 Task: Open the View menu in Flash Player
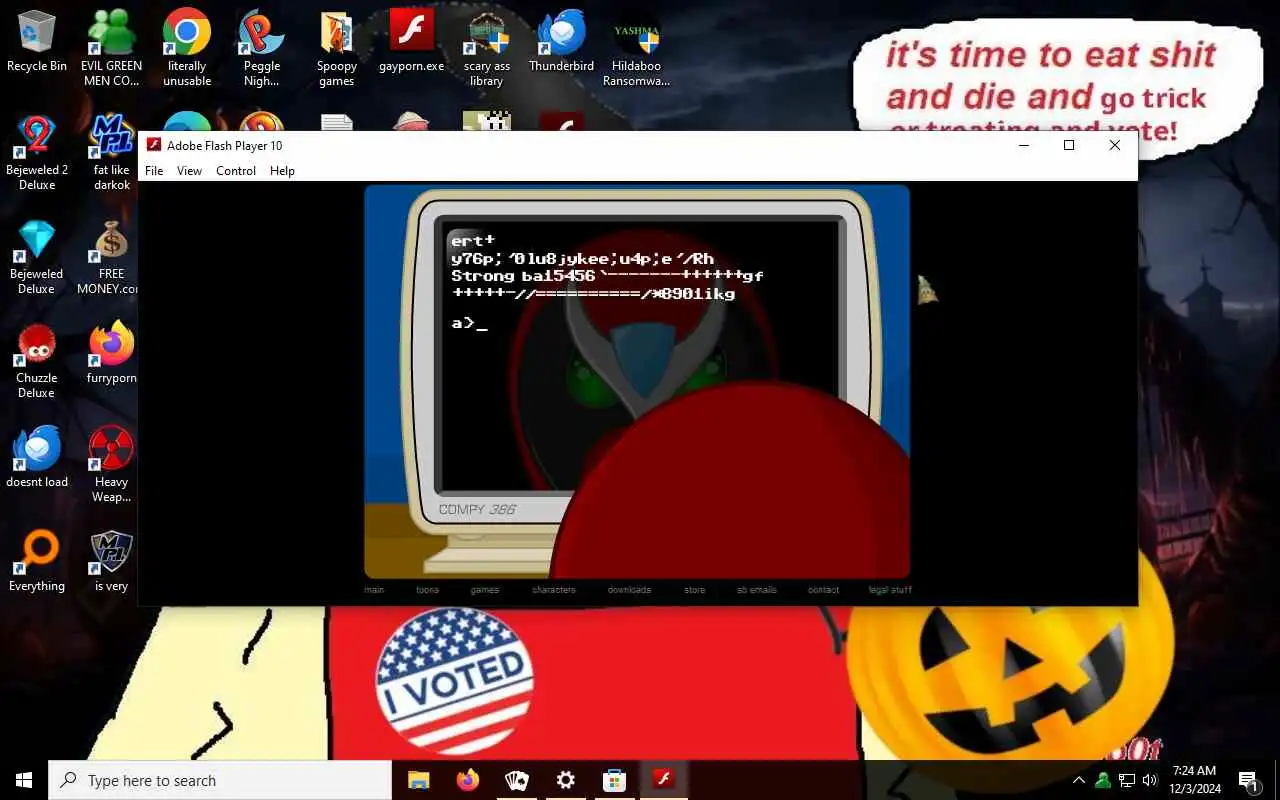[x=189, y=171]
